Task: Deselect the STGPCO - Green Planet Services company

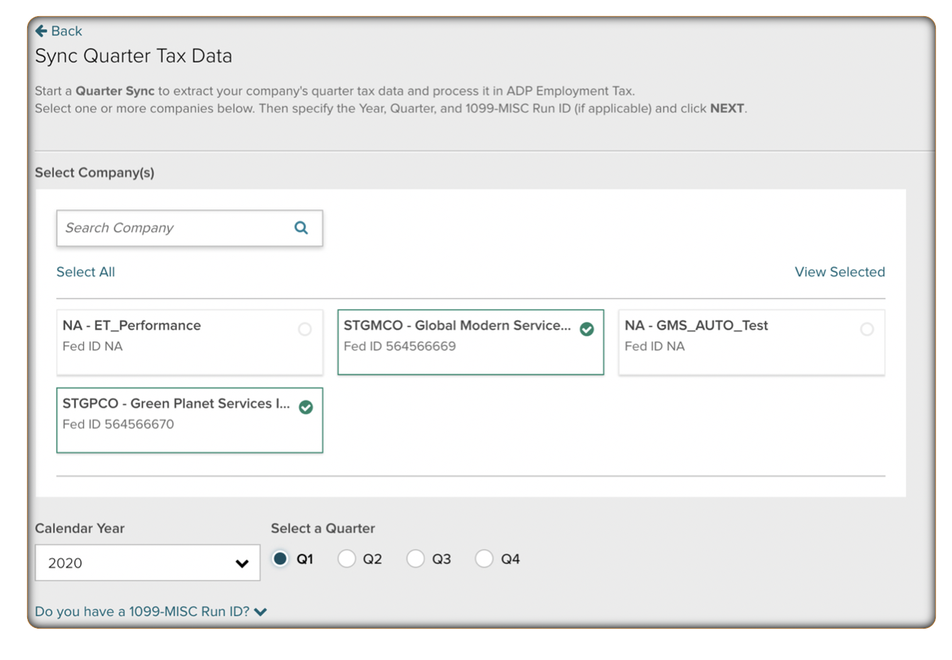Action: pos(189,420)
